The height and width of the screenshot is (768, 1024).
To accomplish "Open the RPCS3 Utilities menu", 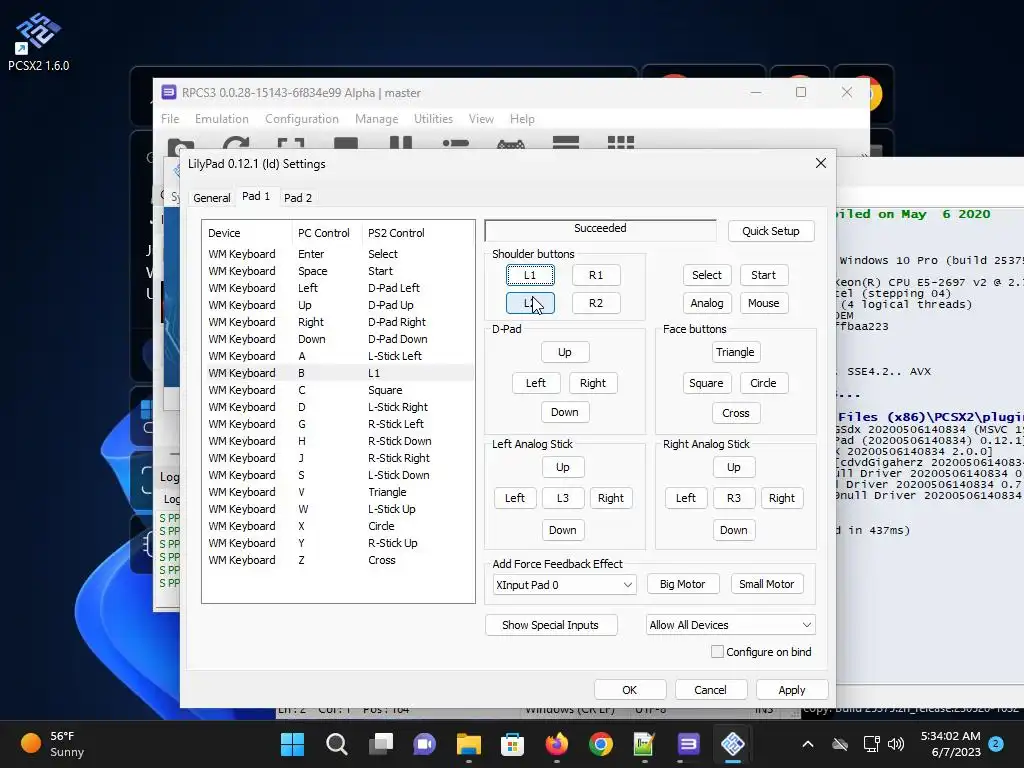I will point(433,119).
